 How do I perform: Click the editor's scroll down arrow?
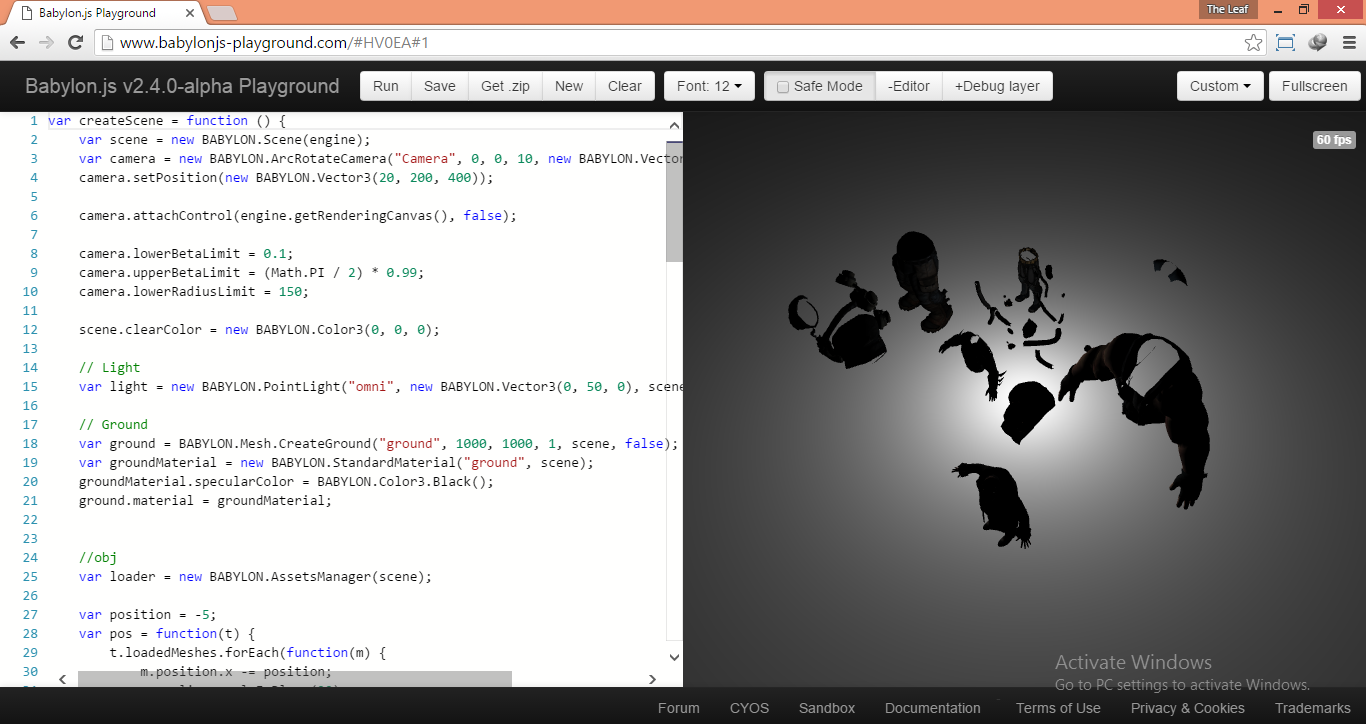(674, 657)
